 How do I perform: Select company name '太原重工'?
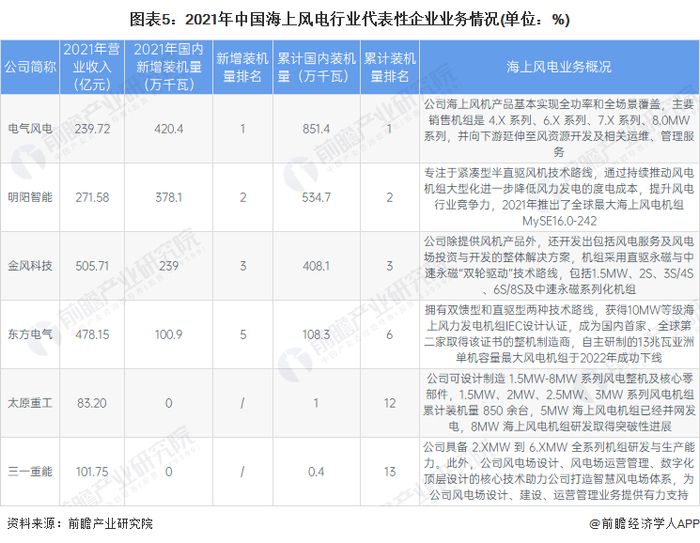tap(30, 403)
